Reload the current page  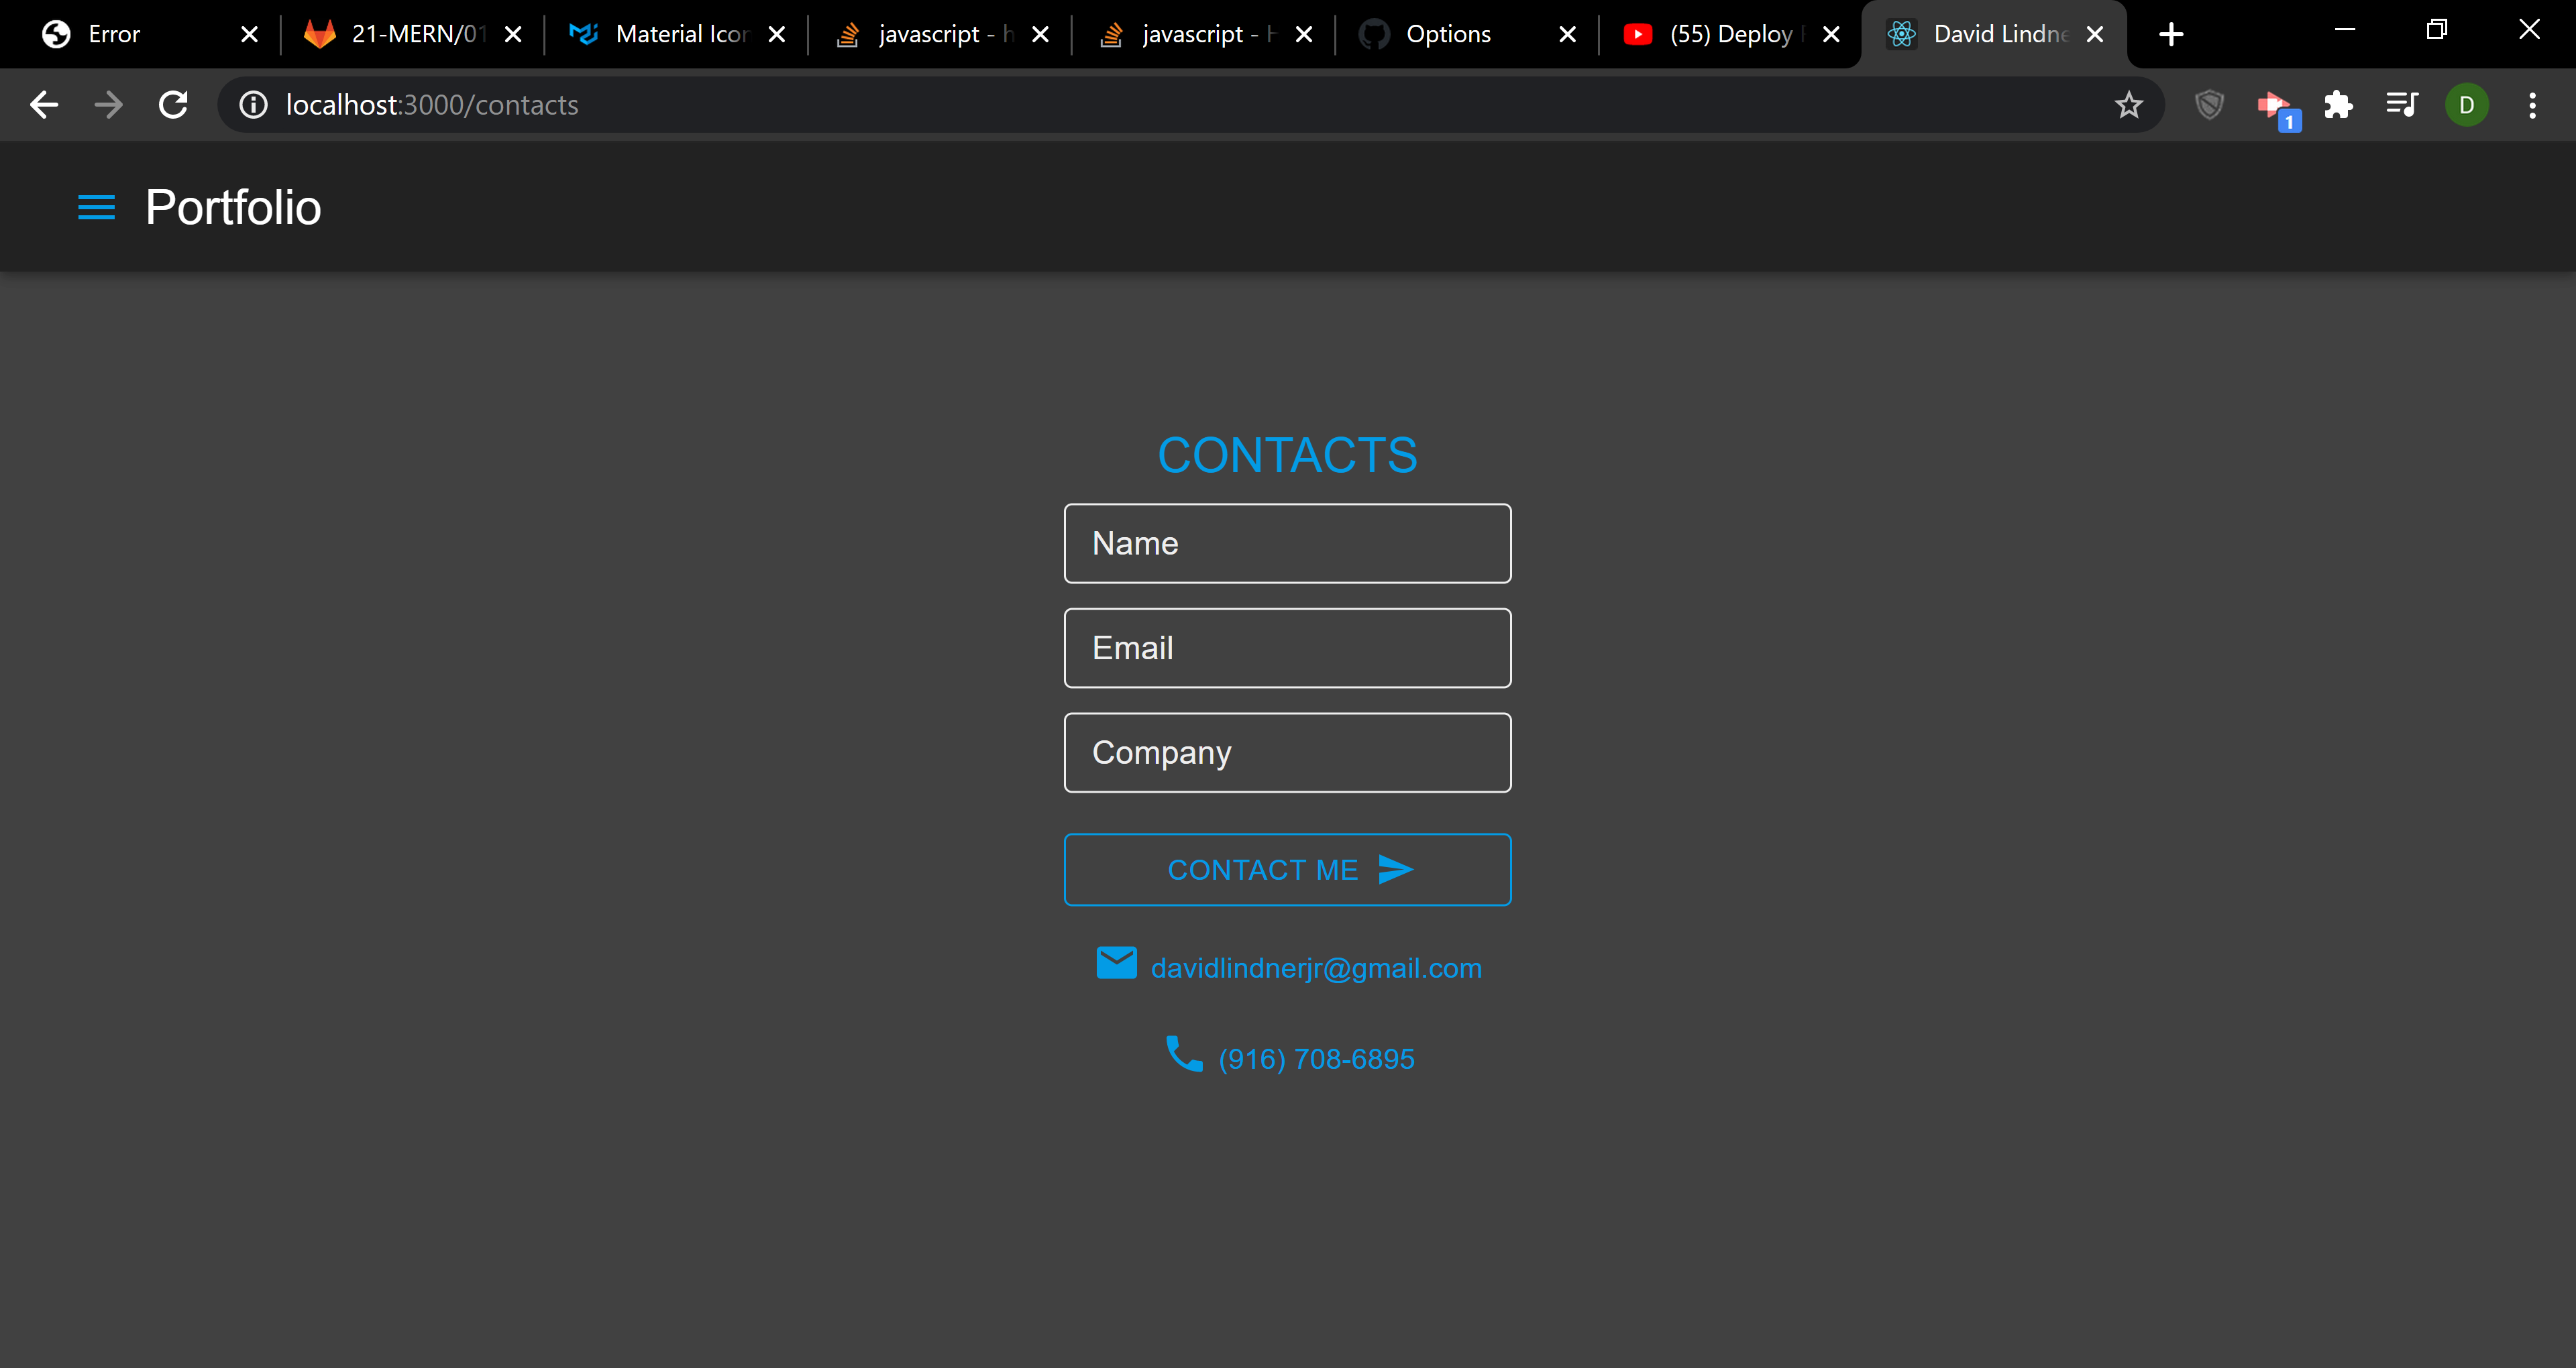coord(172,104)
